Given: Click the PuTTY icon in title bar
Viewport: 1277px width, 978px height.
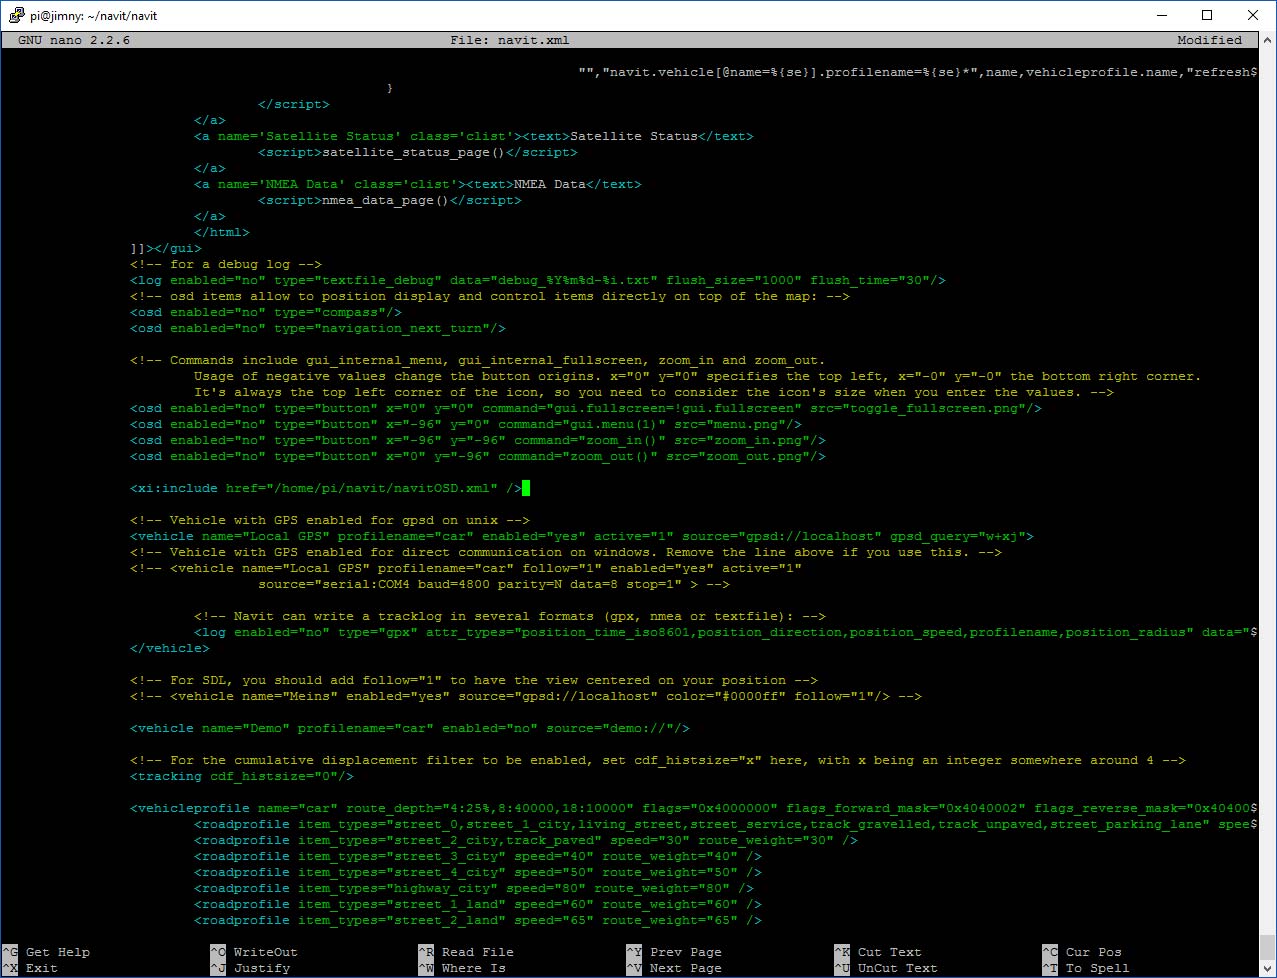Looking at the screenshot, I should coord(16,15).
